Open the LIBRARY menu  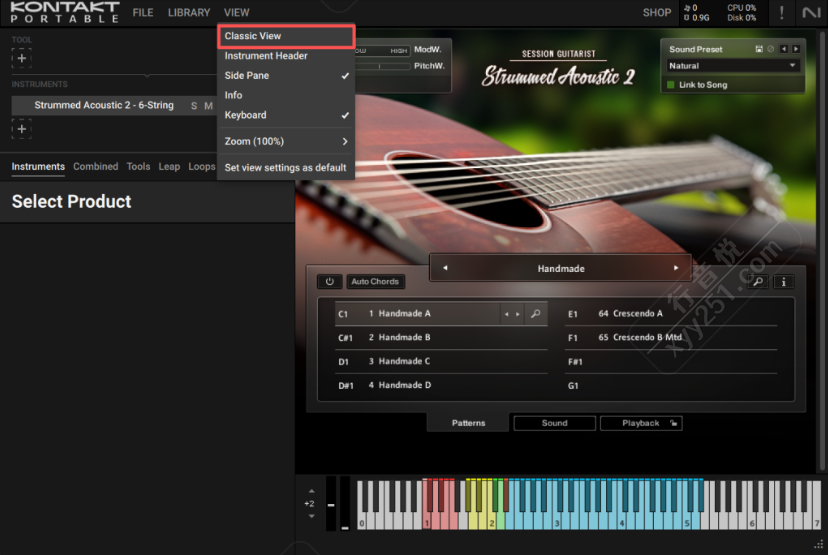[189, 12]
